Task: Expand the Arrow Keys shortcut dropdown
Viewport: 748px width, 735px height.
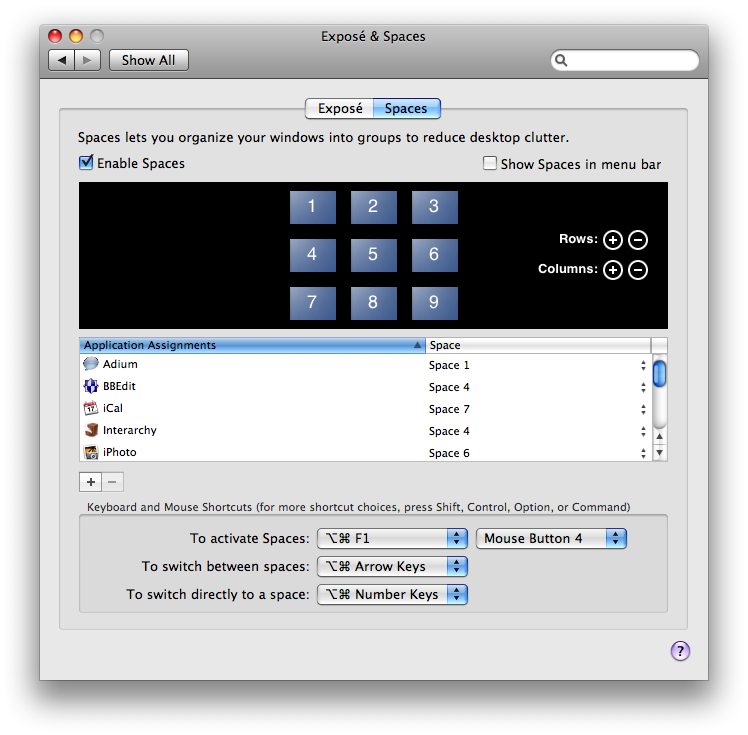Action: [392, 566]
